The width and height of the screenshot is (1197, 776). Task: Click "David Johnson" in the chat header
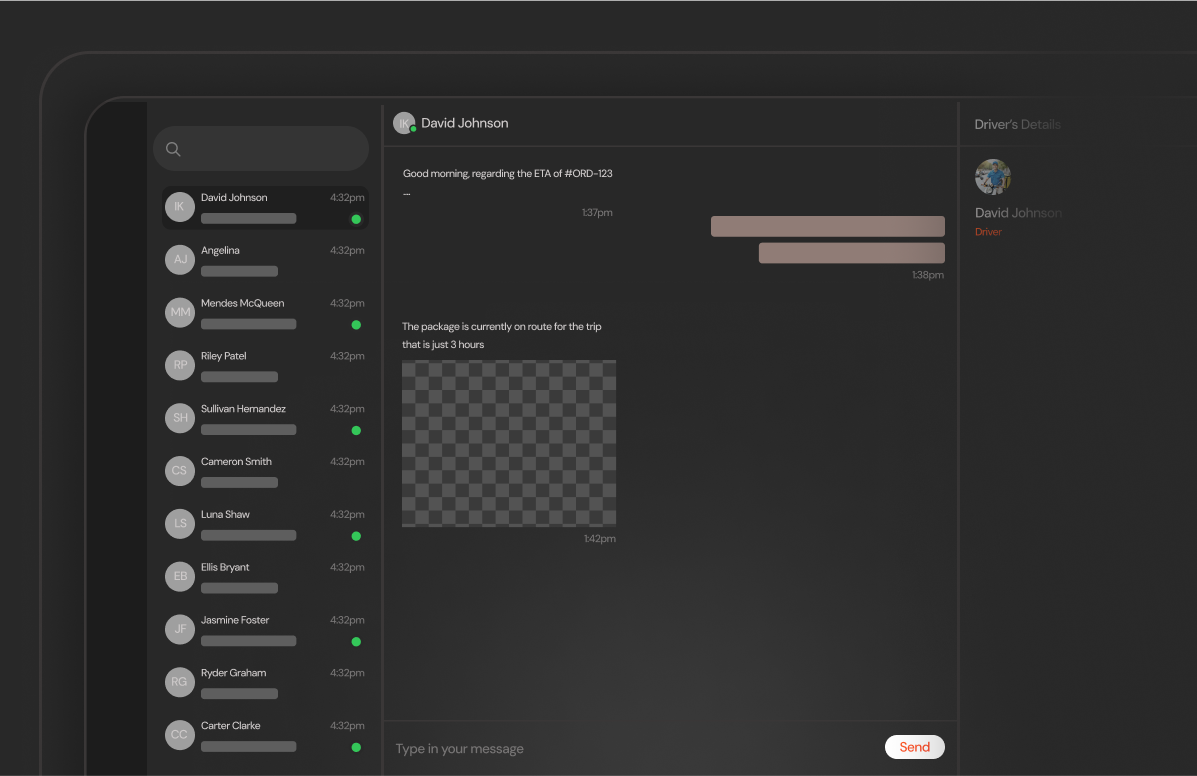click(464, 123)
